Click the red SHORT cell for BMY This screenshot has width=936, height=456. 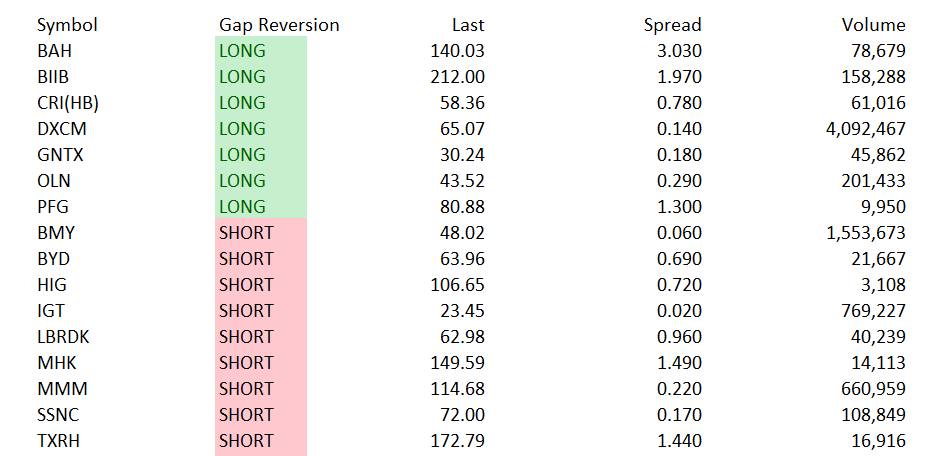coord(260,233)
